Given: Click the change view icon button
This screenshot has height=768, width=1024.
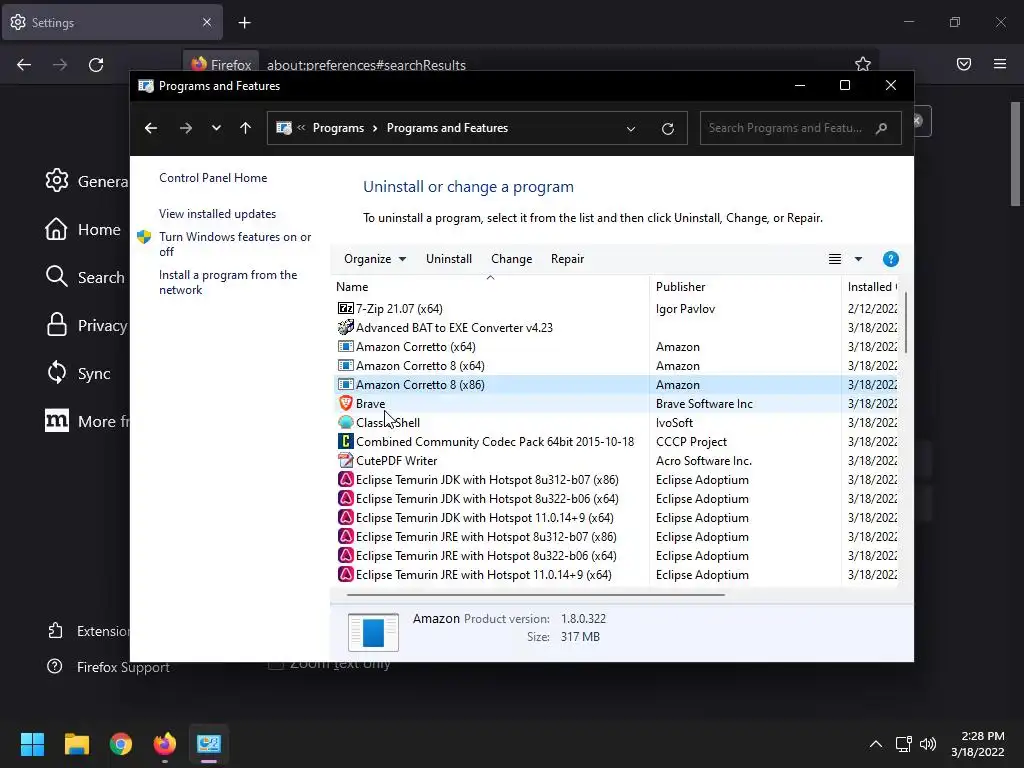Looking at the screenshot, I should [835, 259].
